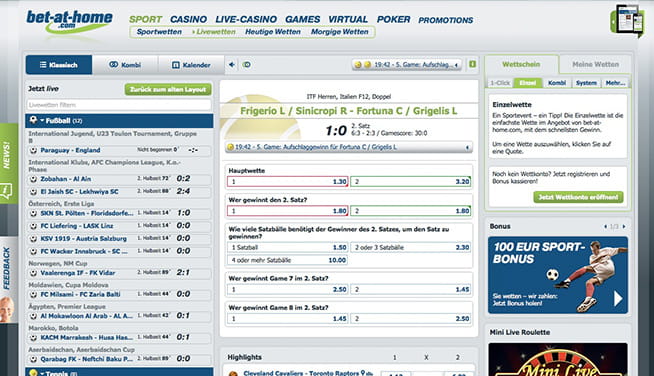Image resolution: width=654 pixels, height=376 pixels.
Task: Click the tennis ball icon in match ticker bar
Action: pos(230,147)
